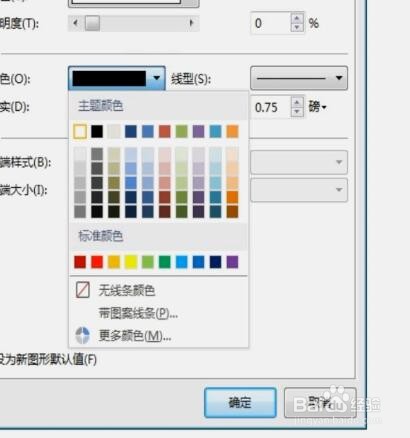Increase transparency percentage with up arrow
Screen dimensions: 410x438
(x=297, y=18)
